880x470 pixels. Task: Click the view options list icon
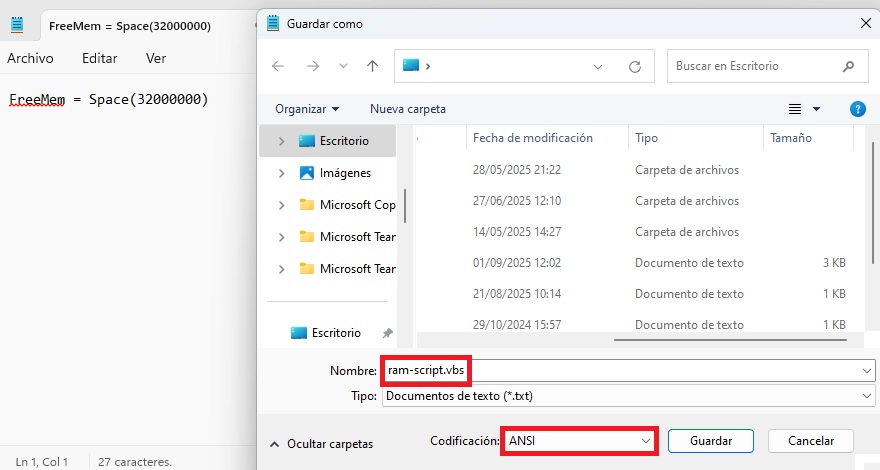coord(796,108)
